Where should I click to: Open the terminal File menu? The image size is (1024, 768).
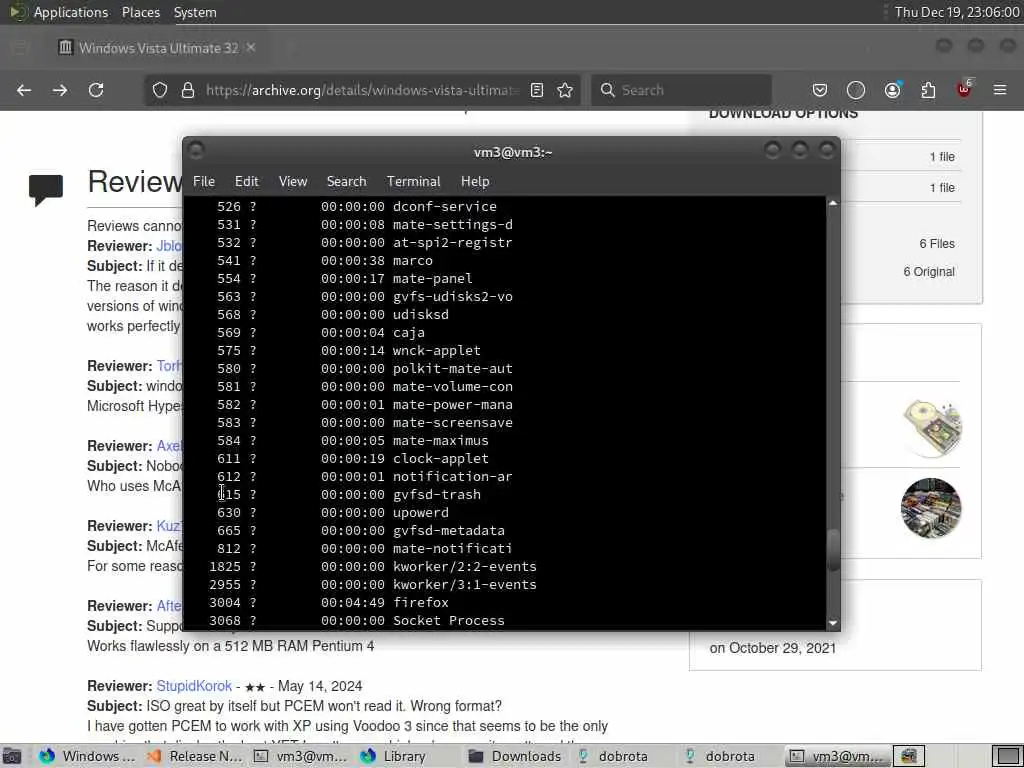204,182
